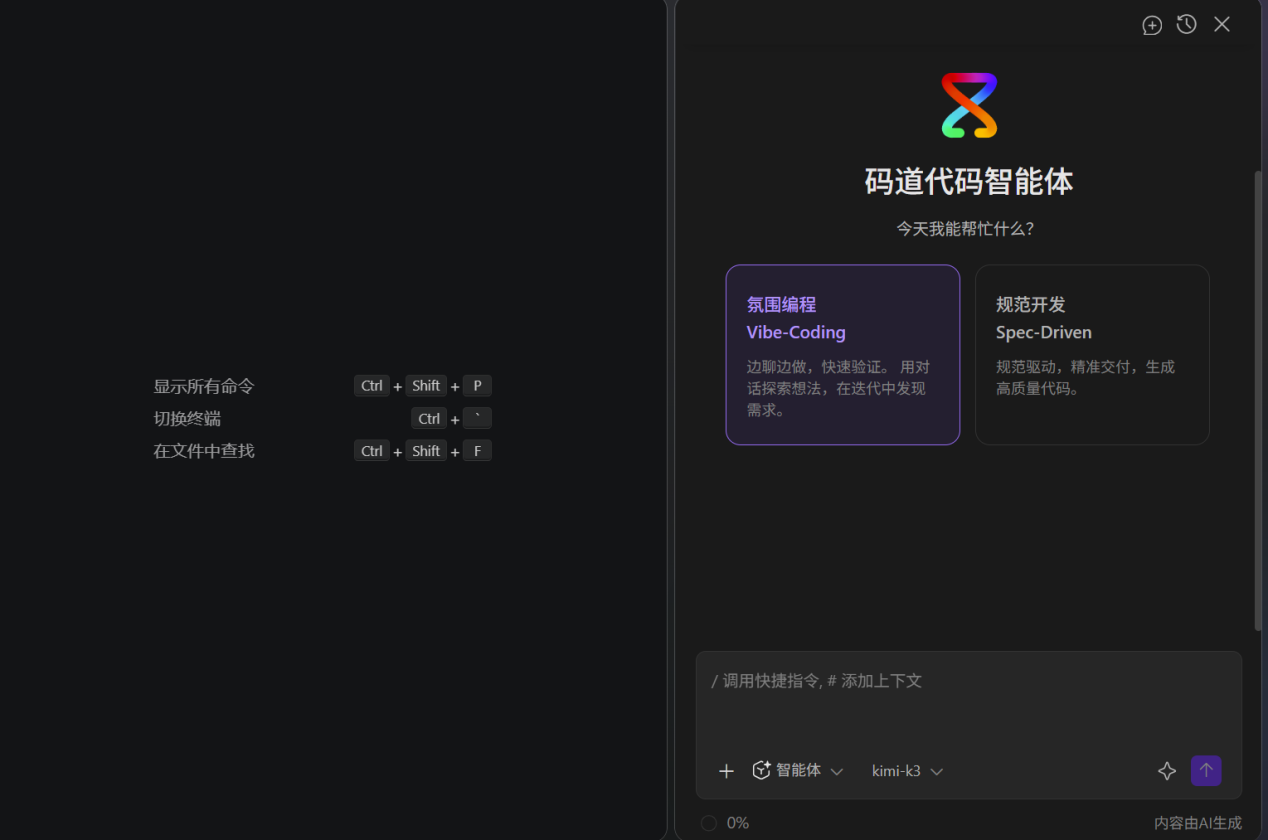
Task: Open chat history clock icon
Action: coord(1187,25)
